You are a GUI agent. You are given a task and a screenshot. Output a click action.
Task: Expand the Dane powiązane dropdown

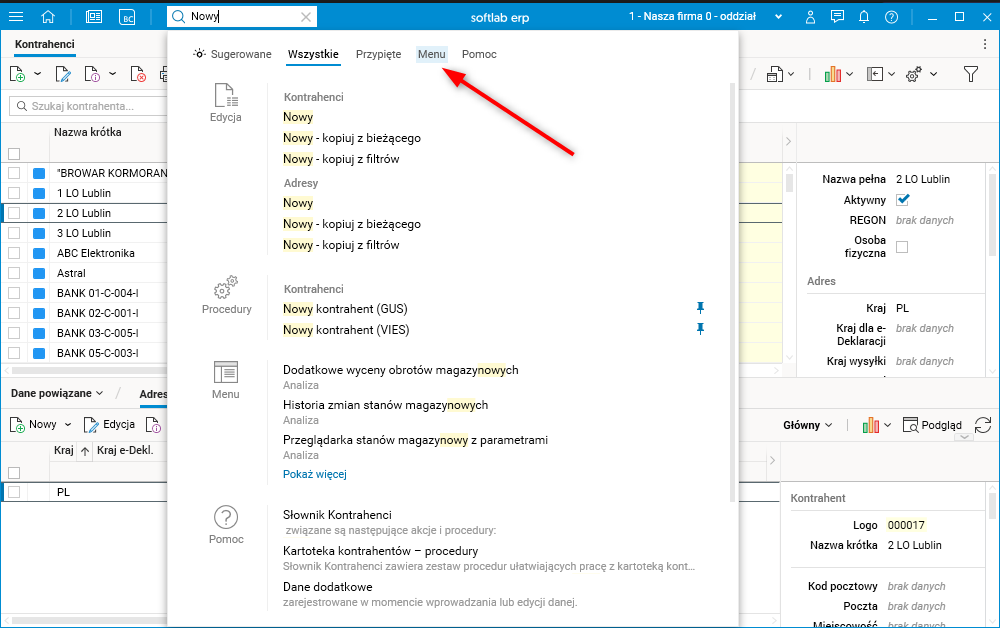(56, 393)
